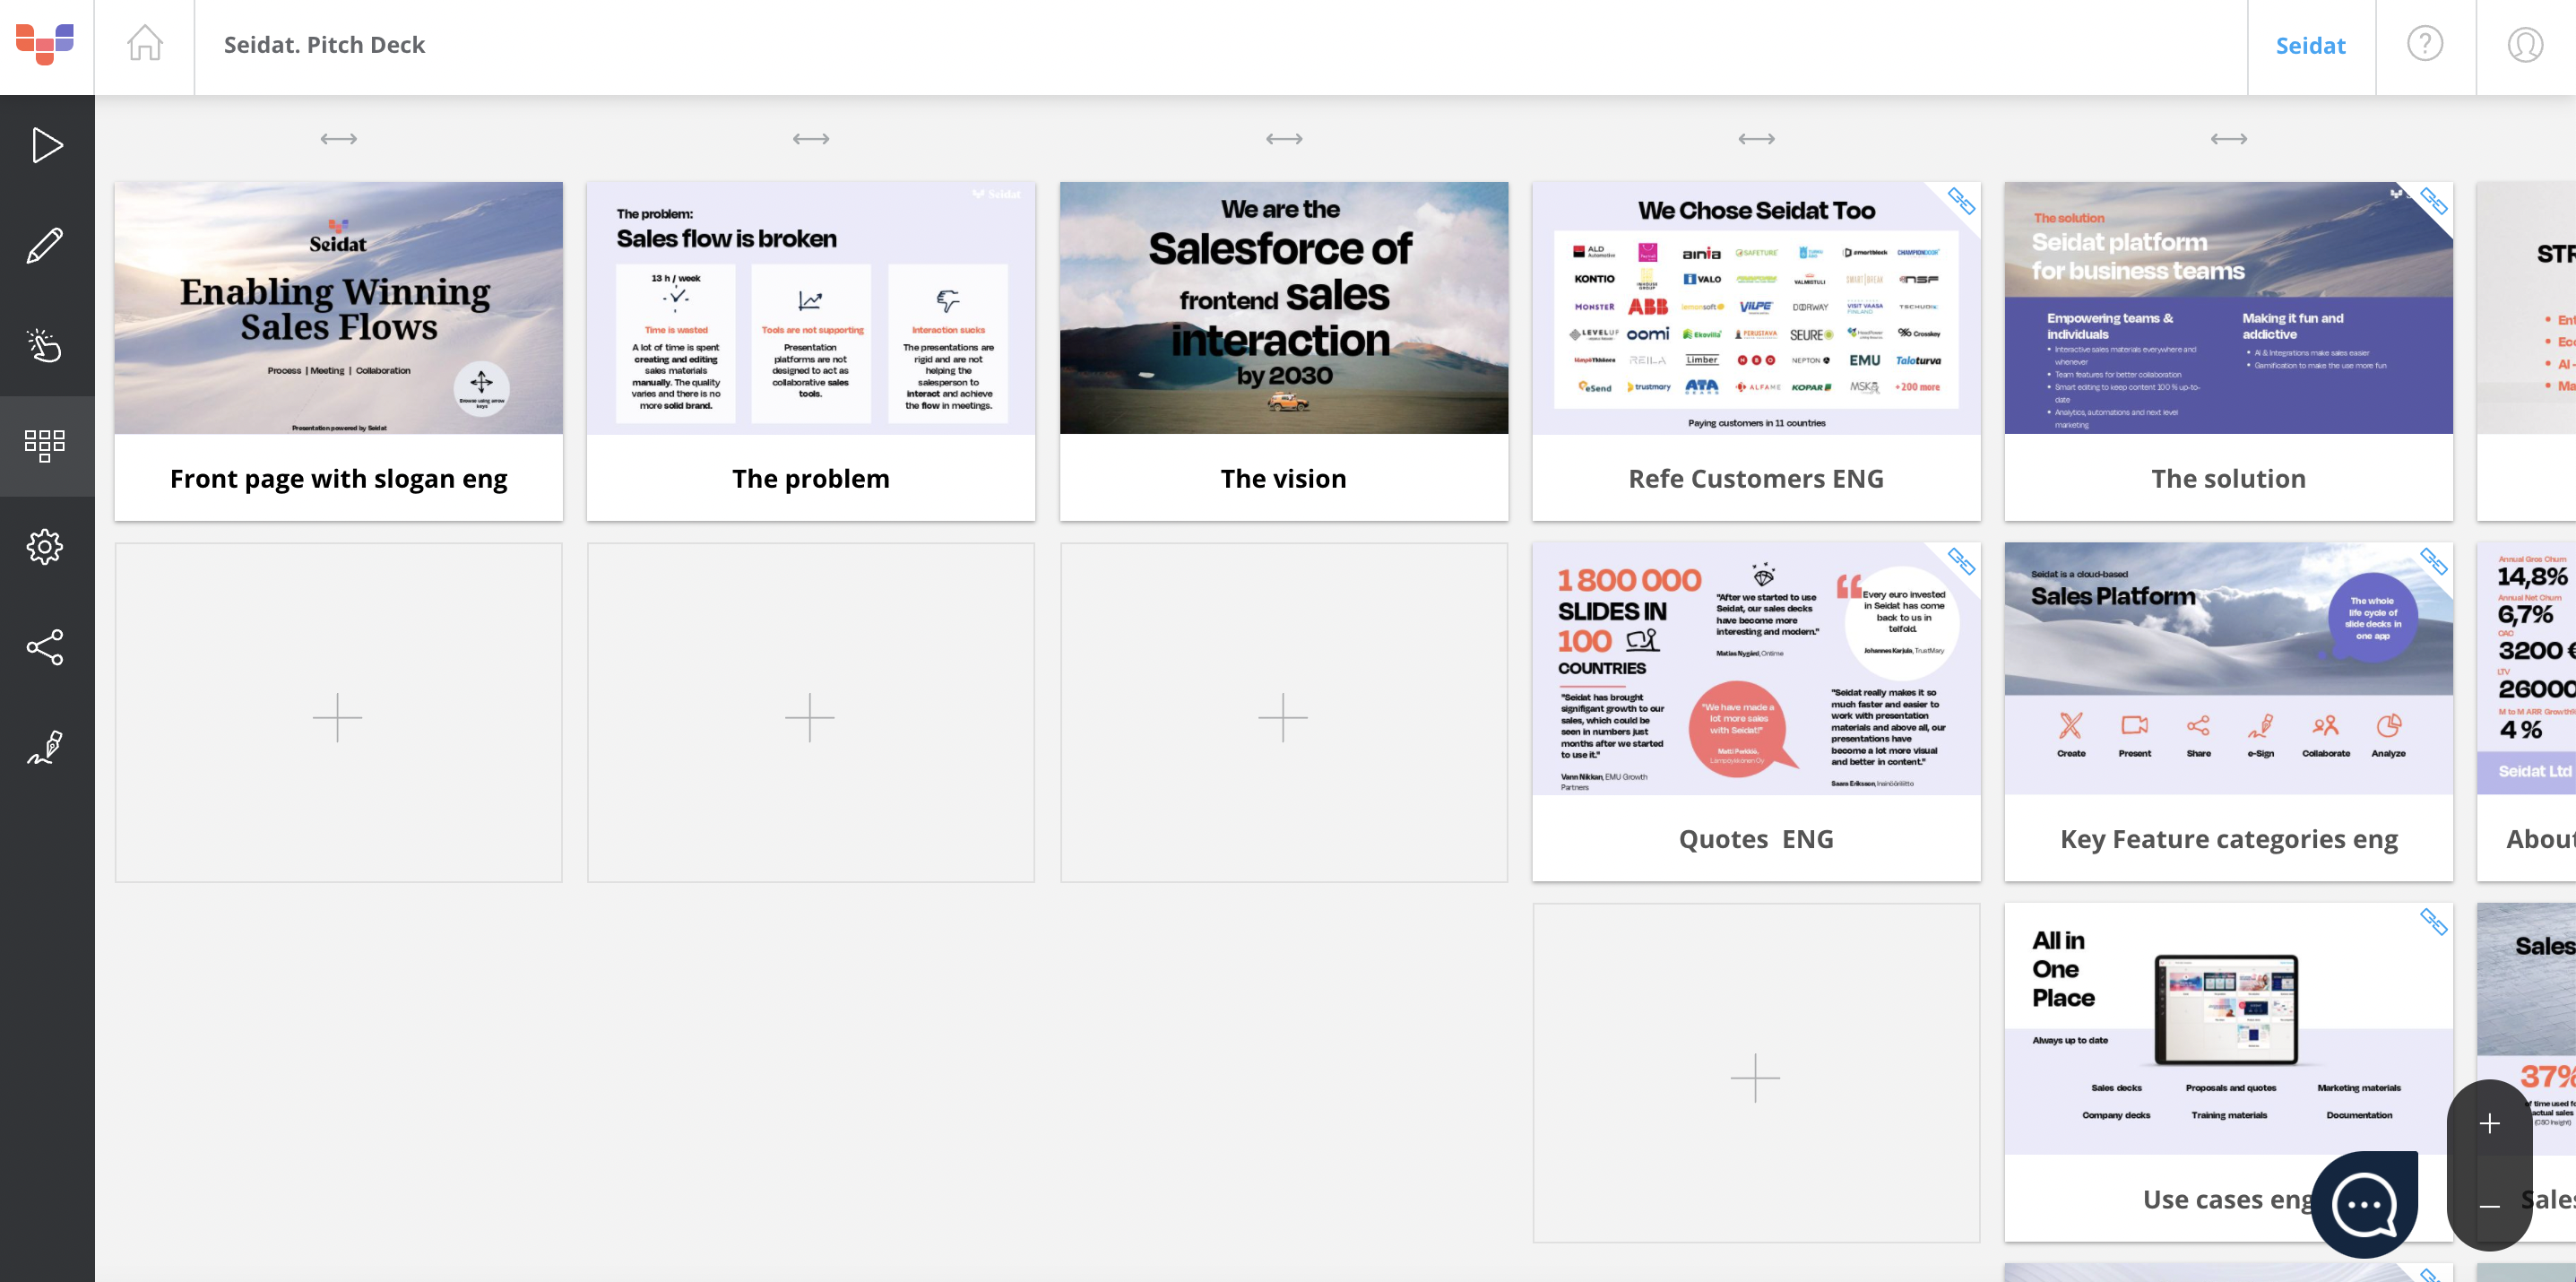Start presentation with the play icon
The height and width of the screenshot is (1282, 2576).
click(47, 145)
